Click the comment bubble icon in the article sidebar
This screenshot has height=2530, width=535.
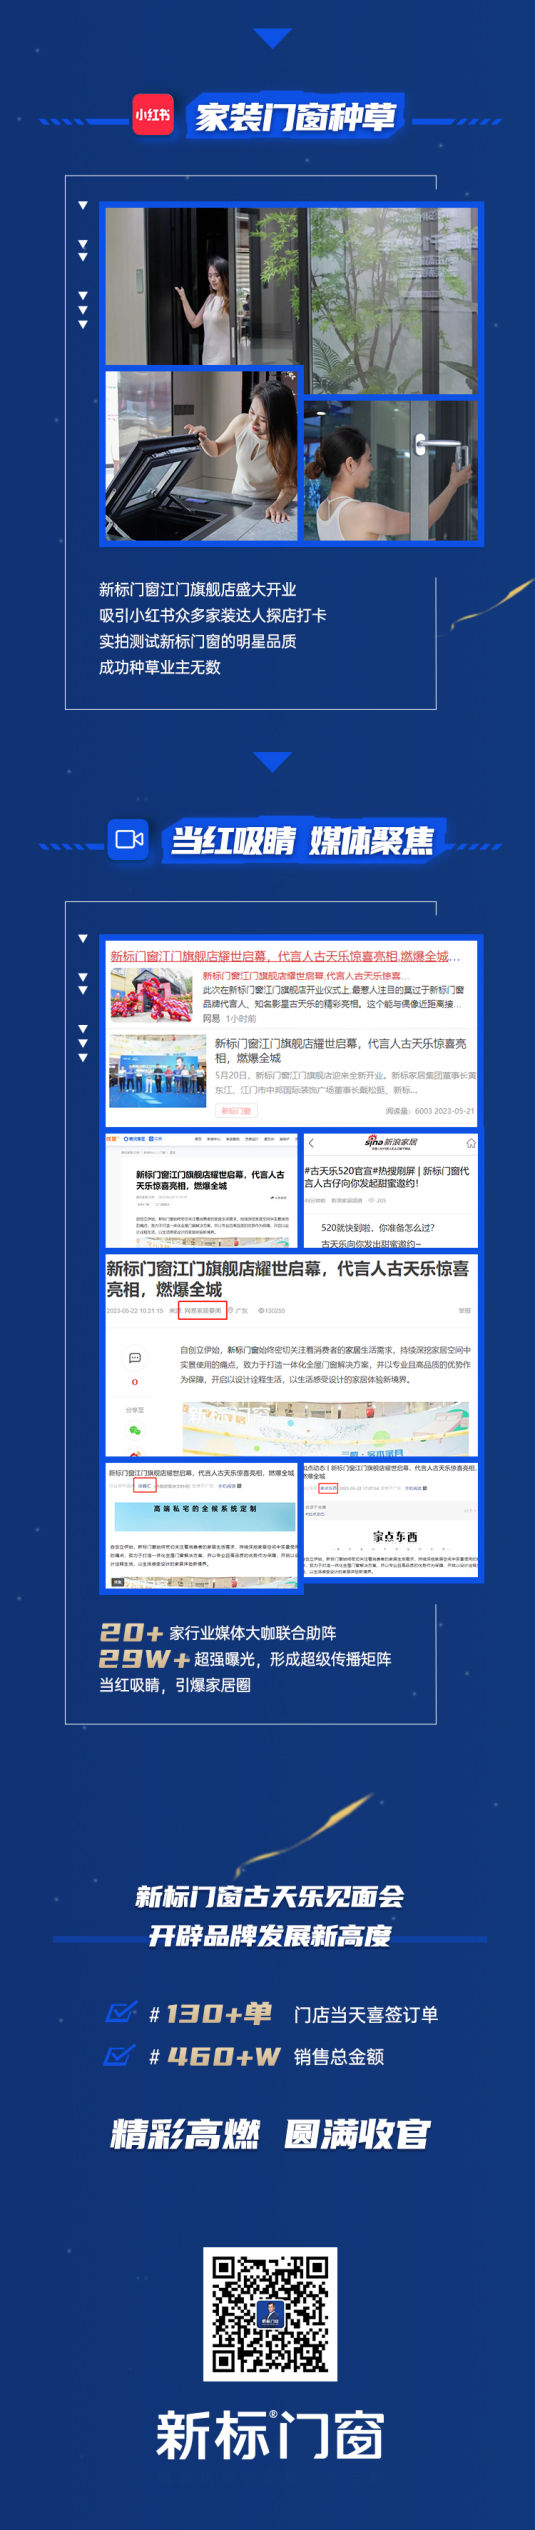coord(134,1357)
